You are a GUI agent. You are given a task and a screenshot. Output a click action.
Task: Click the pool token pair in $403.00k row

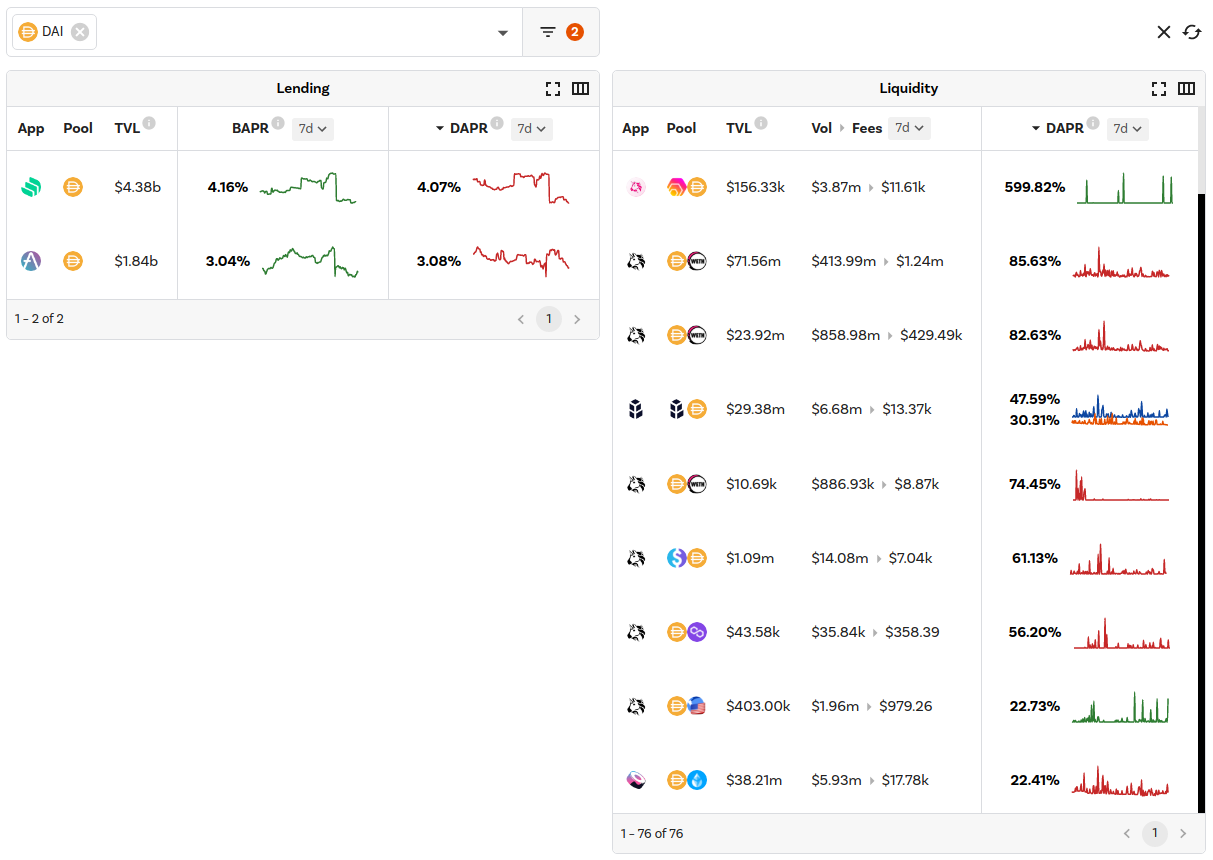pos(687,706)
